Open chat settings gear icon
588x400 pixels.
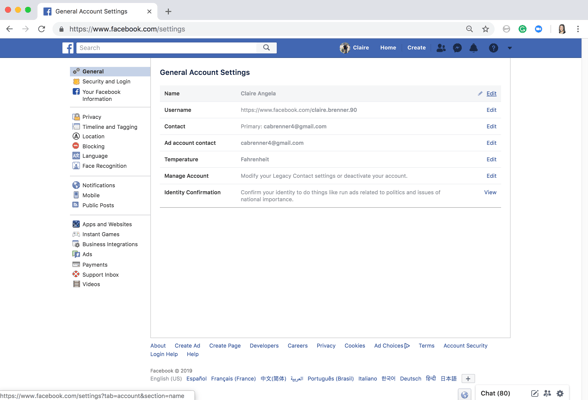560,393
